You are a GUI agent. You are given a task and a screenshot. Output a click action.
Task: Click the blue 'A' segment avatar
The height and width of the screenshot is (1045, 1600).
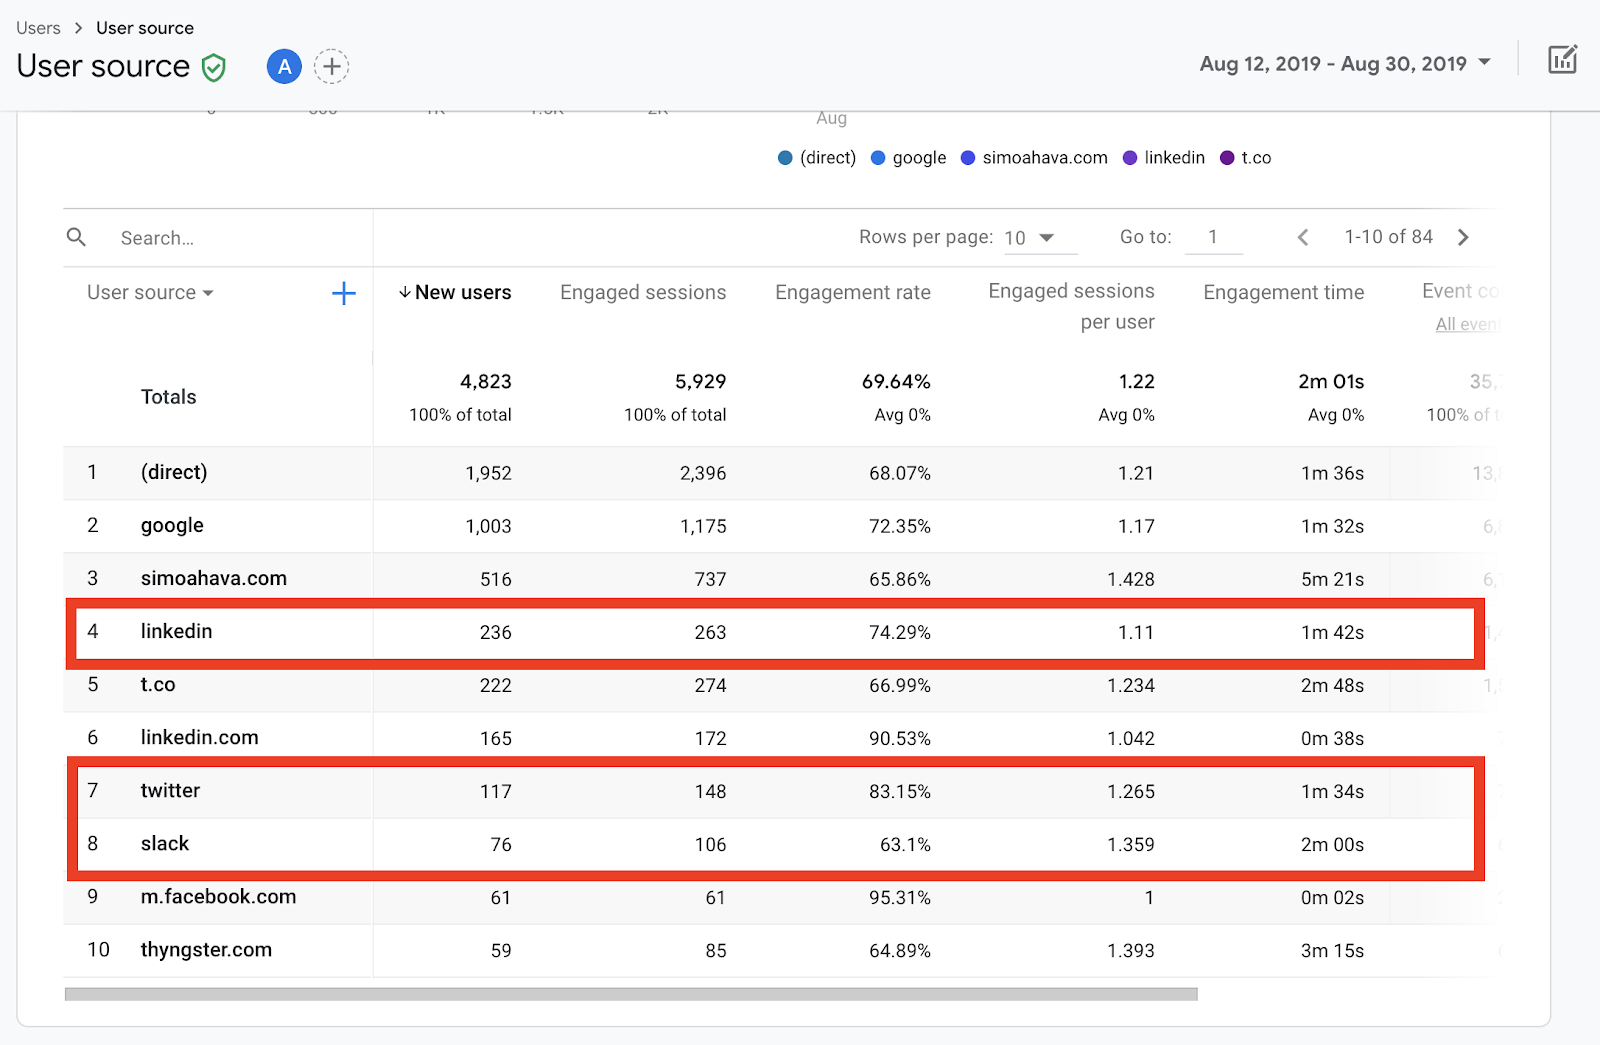tap(284, 67)
